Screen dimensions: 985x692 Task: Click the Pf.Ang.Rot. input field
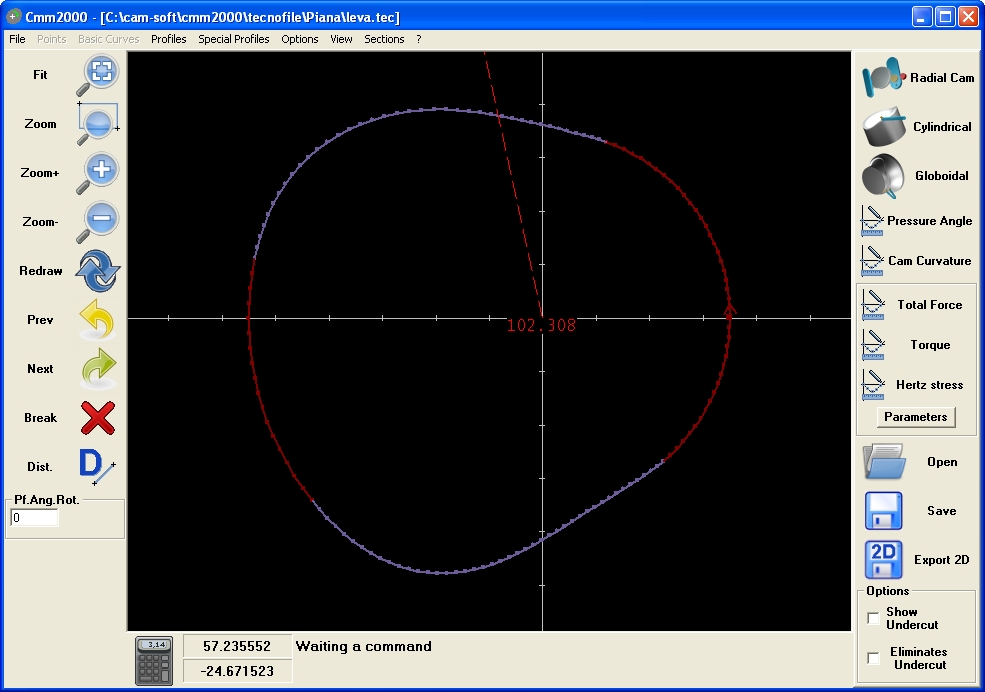pos(35,518)
